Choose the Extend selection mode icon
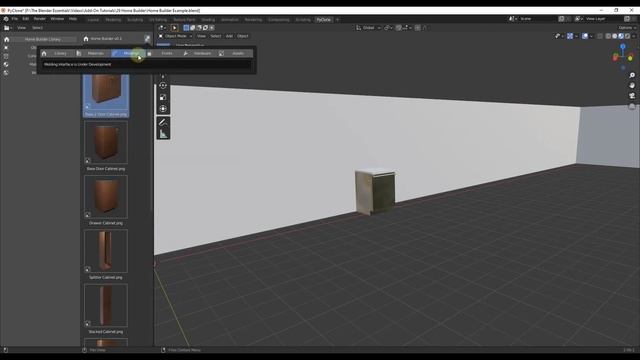Image resolution: width=640 pixels, height=360 pixels. [x=193, y=28]
